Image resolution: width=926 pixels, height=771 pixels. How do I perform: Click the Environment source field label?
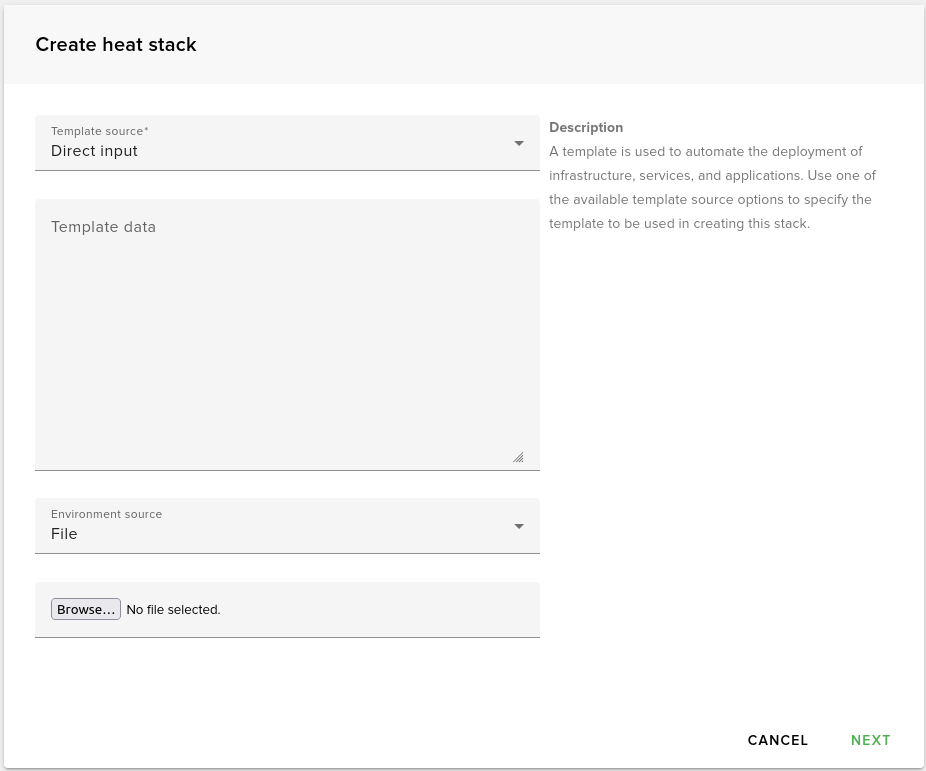(x=106, y=514)
